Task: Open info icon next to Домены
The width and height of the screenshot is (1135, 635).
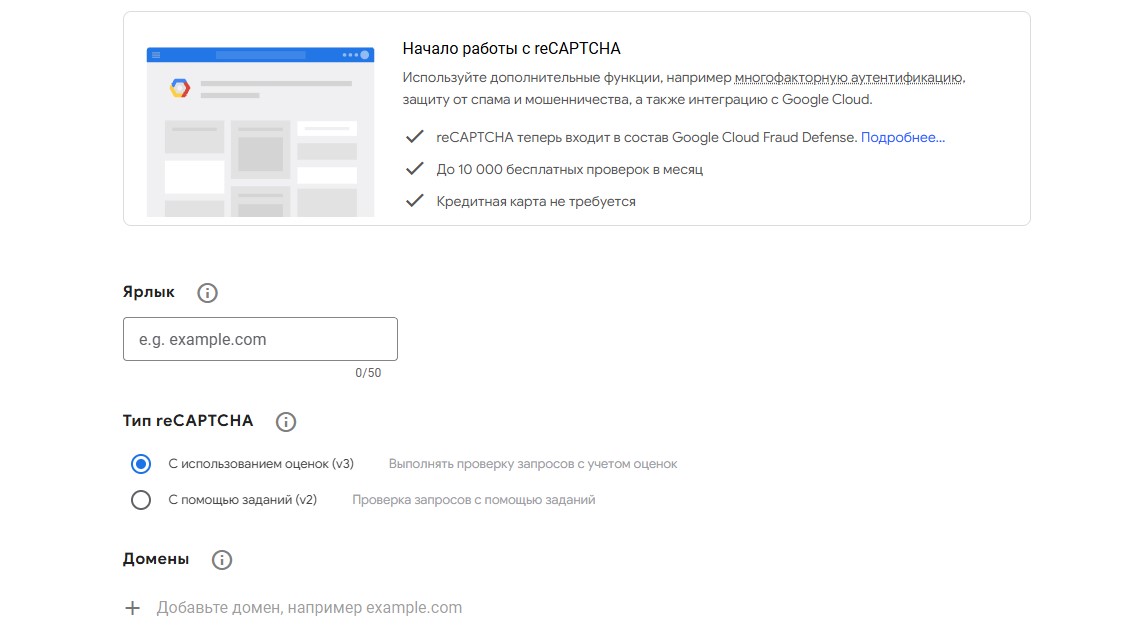Action: pos(221,560)
